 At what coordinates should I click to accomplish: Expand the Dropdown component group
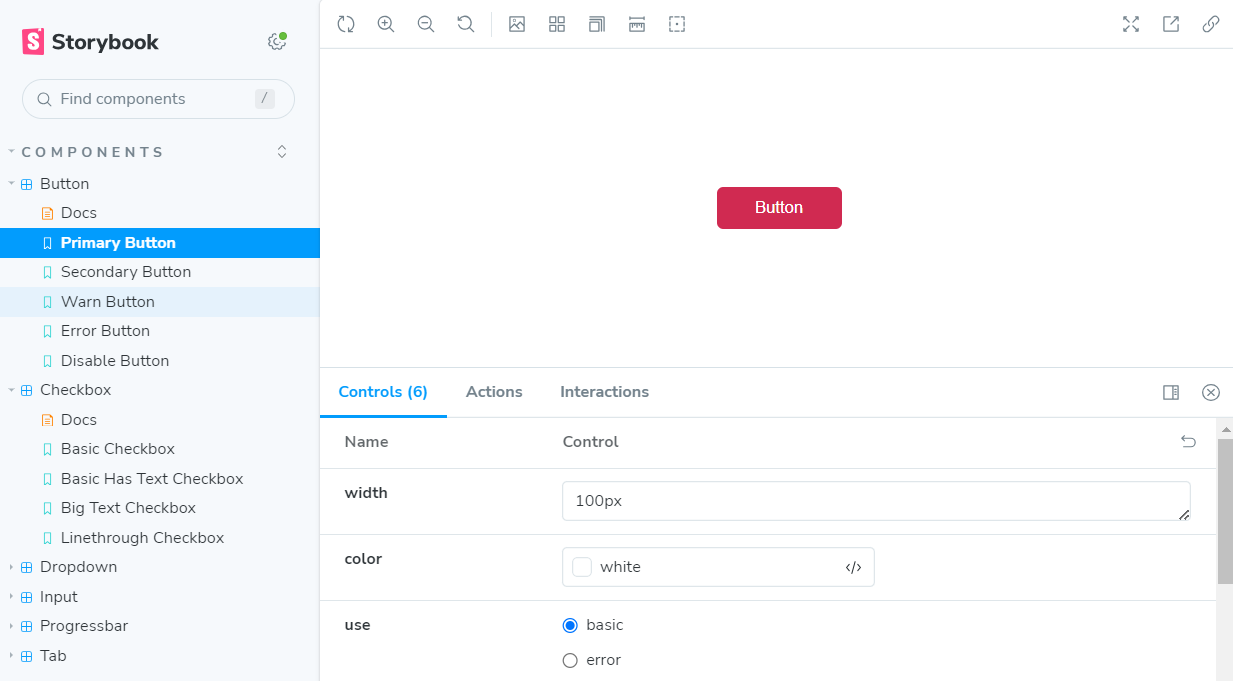point(78,567)
